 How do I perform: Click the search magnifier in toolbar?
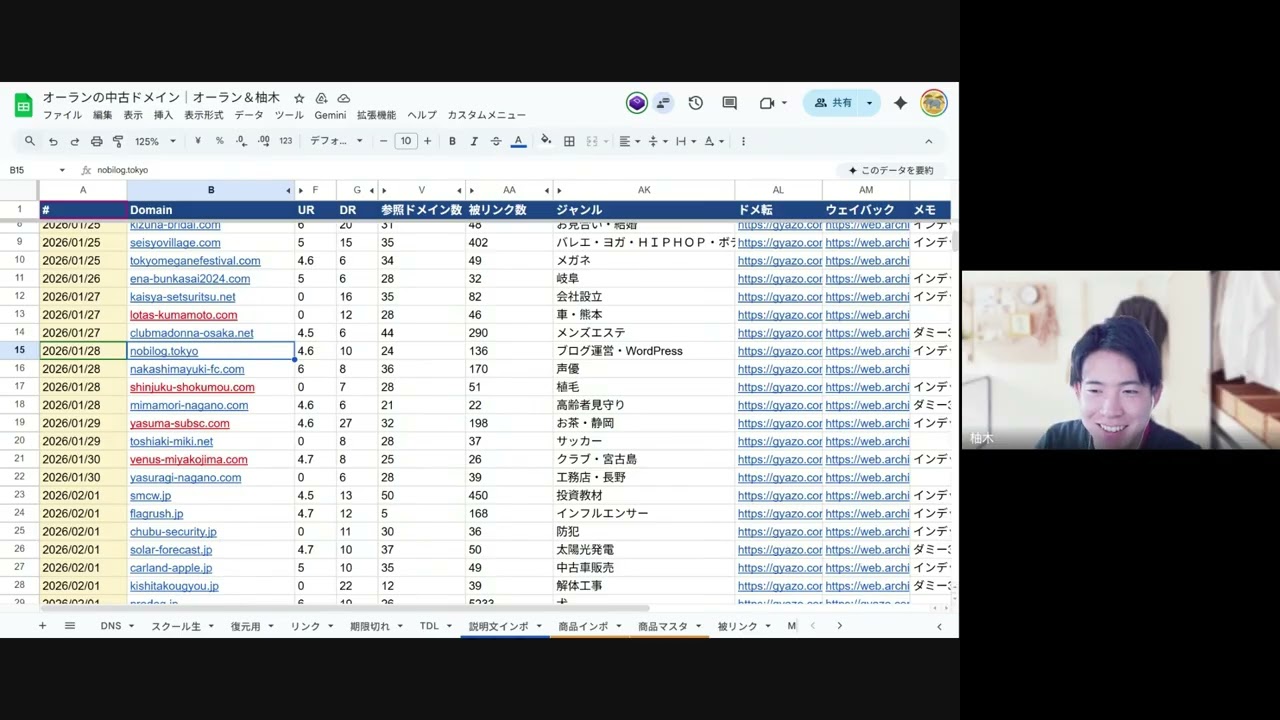click(x=30, y=141)
